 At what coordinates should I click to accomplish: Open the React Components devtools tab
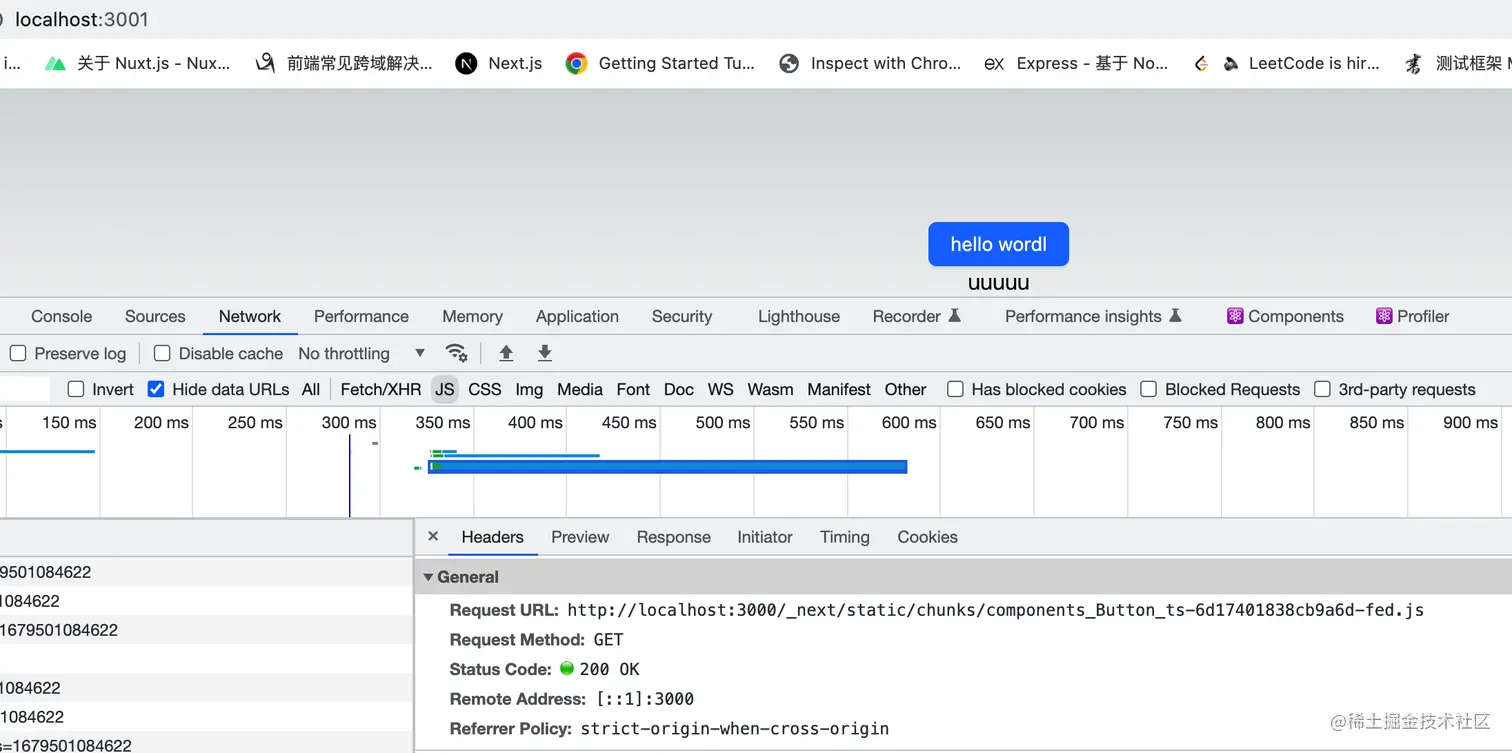click(1285, 316)
